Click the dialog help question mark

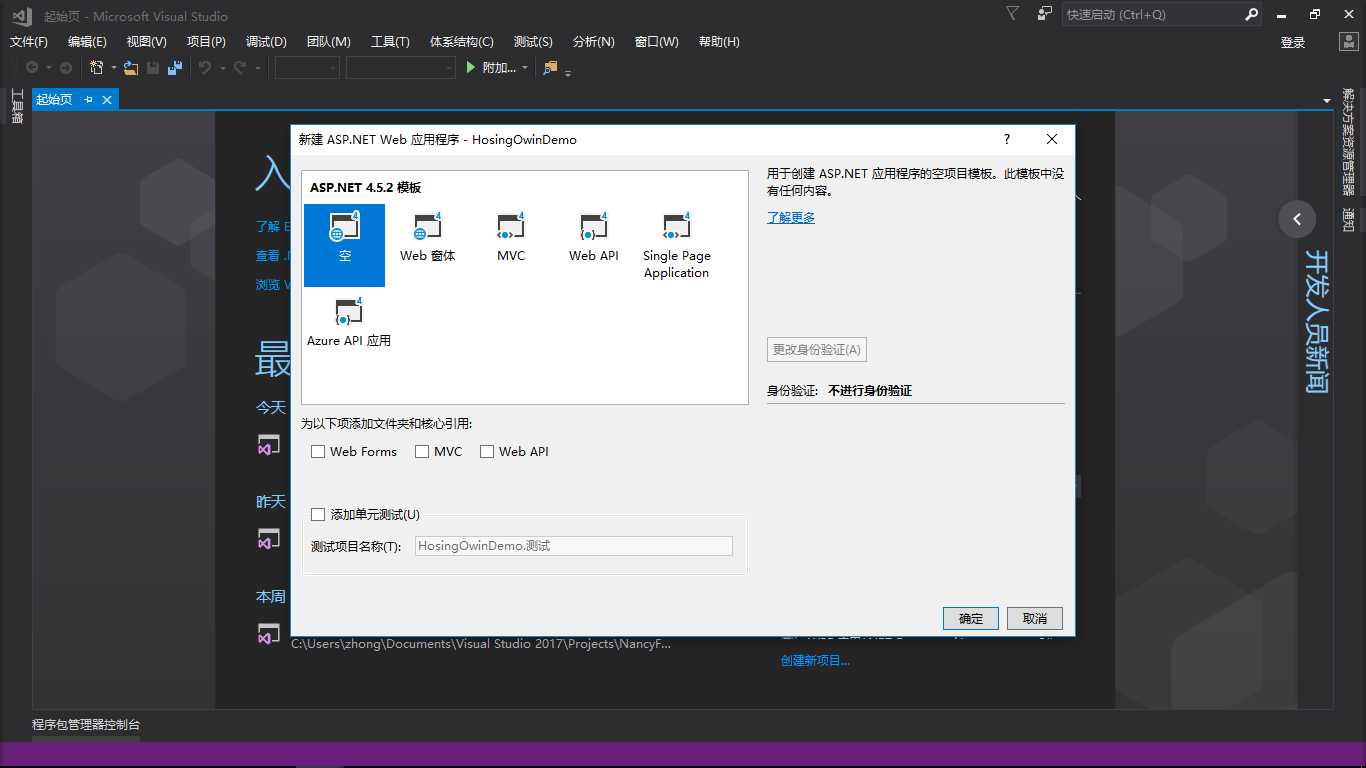pos(1007,139)
